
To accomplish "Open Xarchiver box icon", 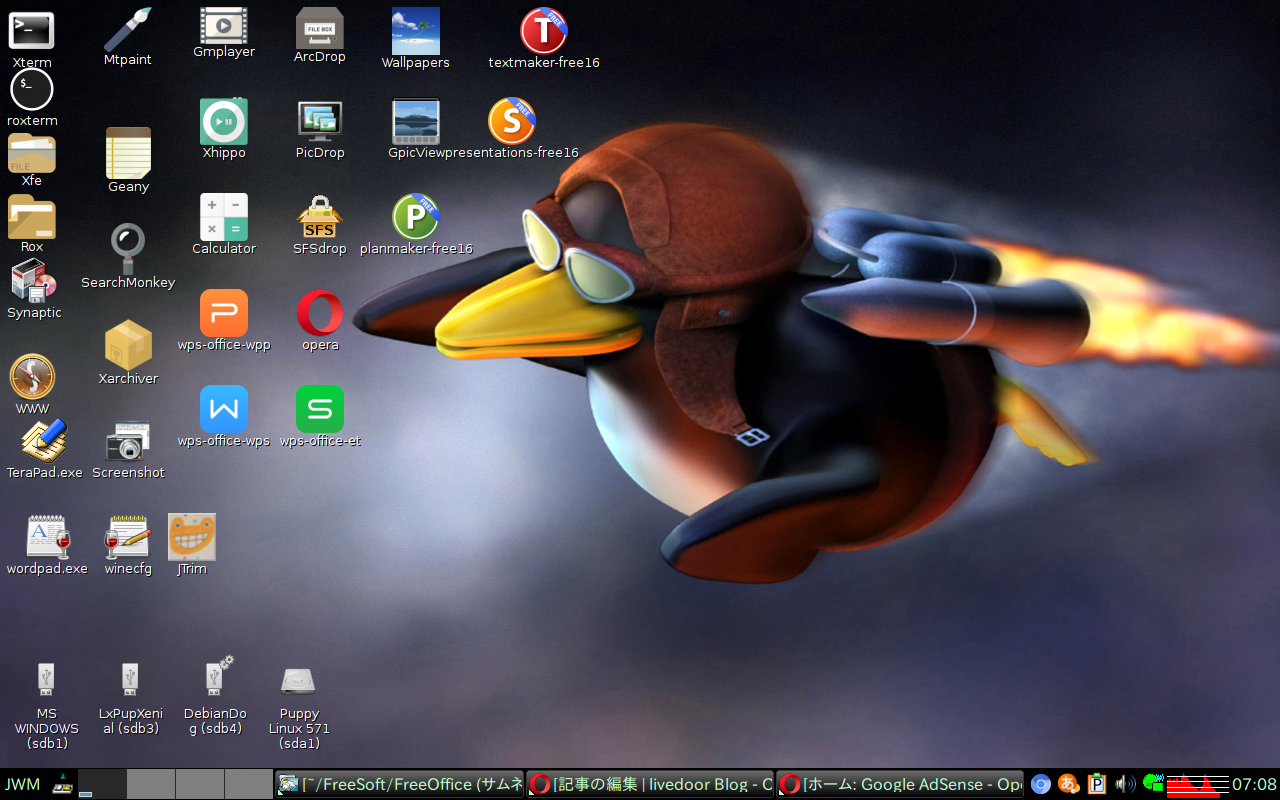I will [x=128, y=345].
